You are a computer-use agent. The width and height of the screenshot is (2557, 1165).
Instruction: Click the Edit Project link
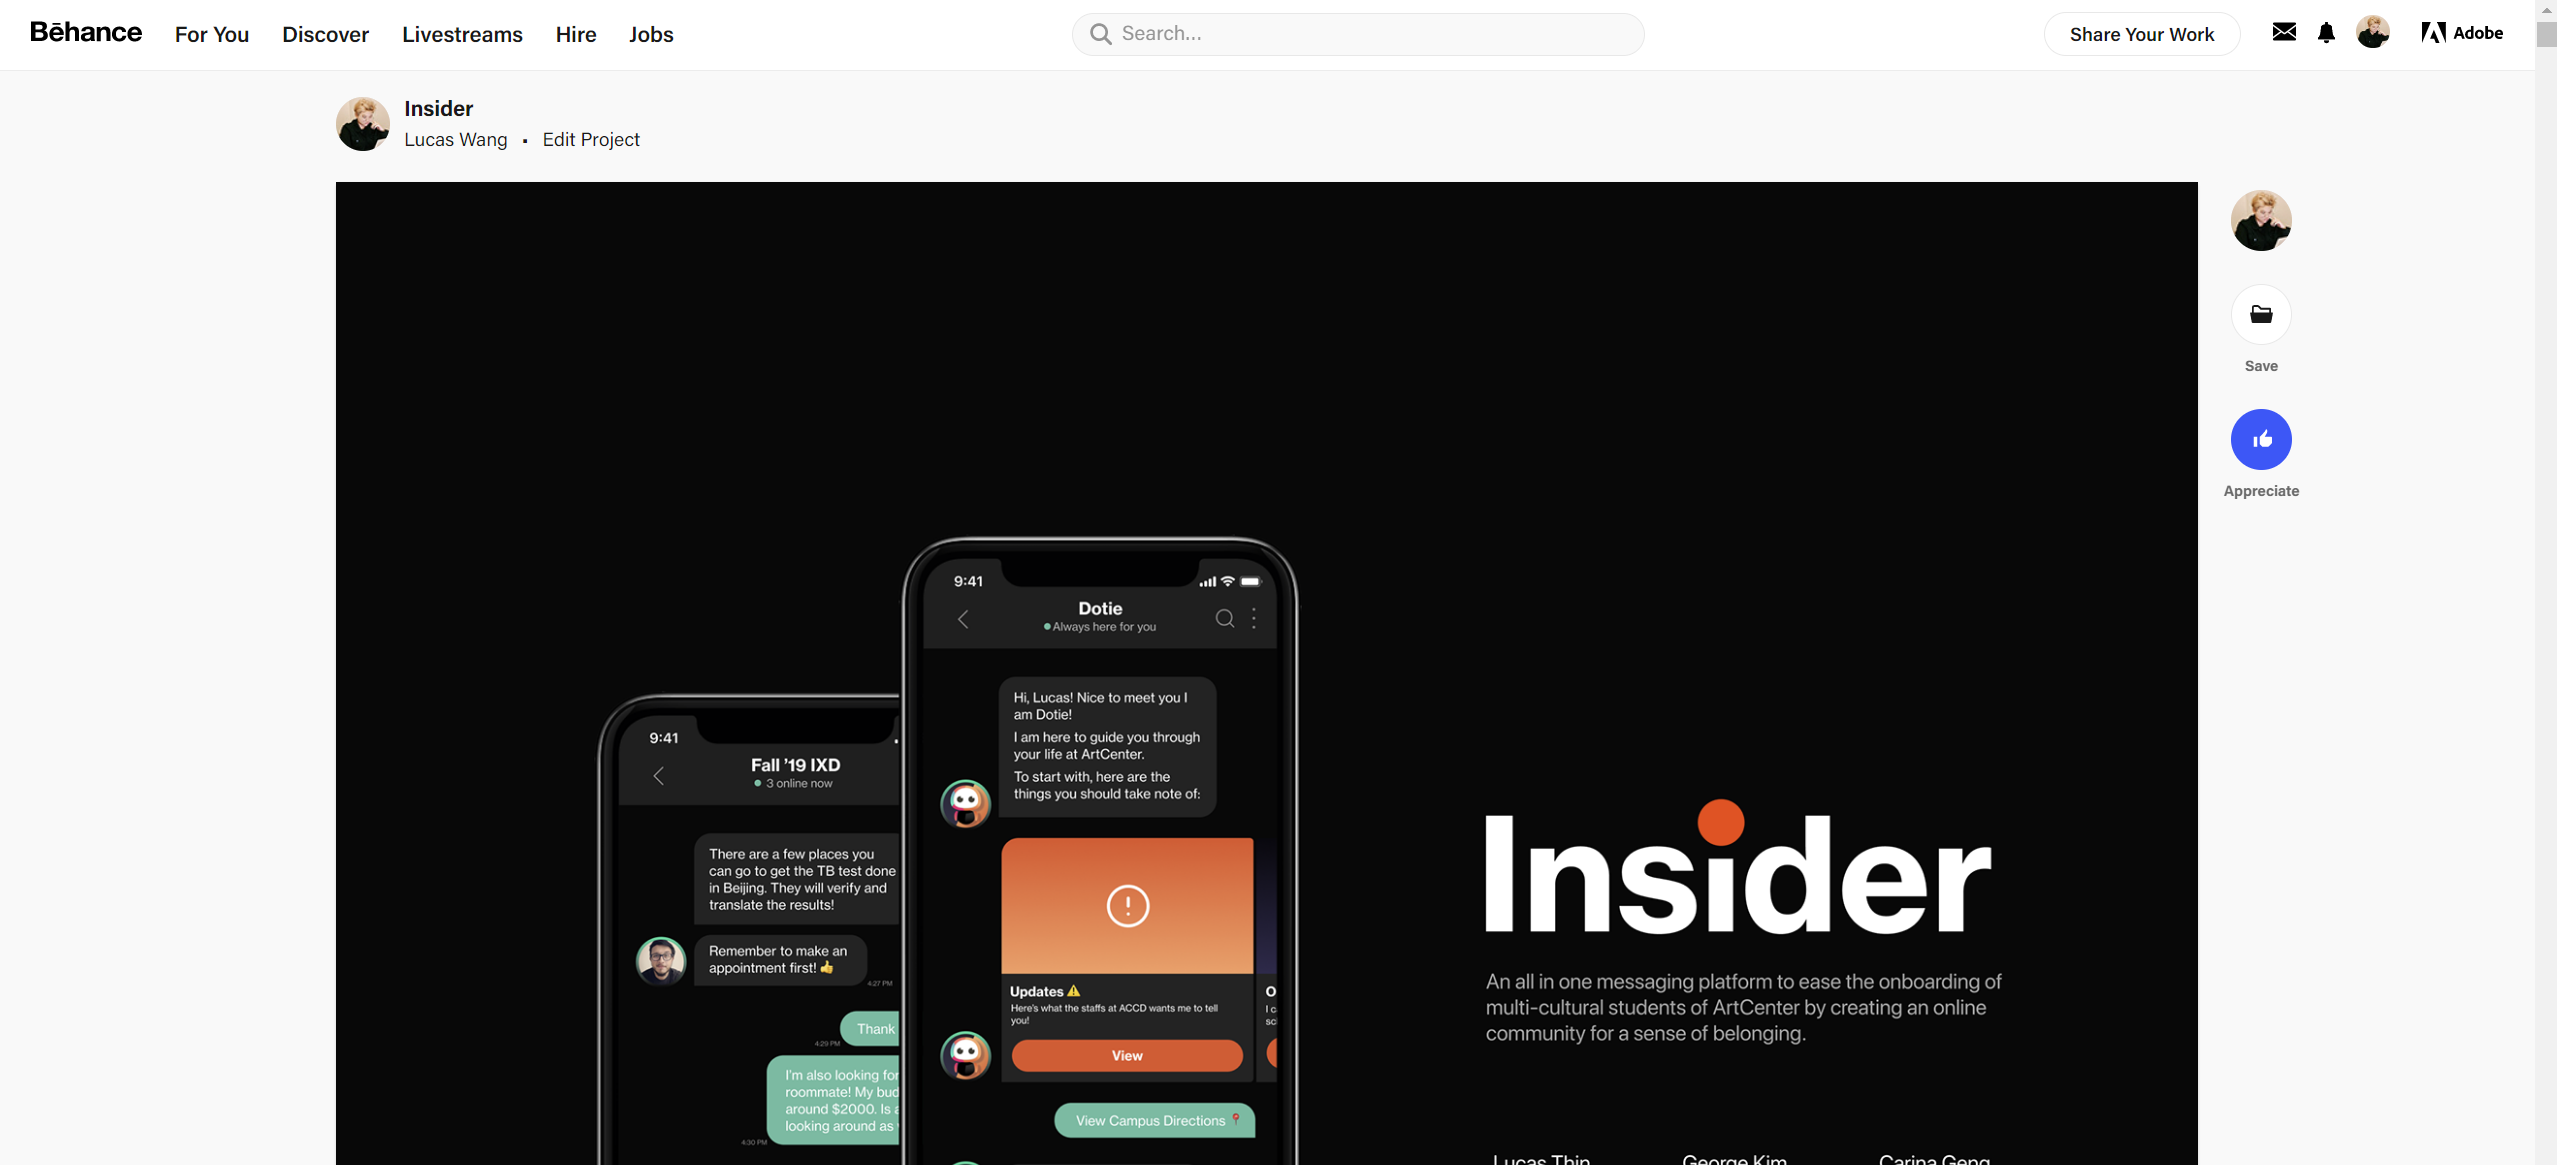[x=590, y=139]
